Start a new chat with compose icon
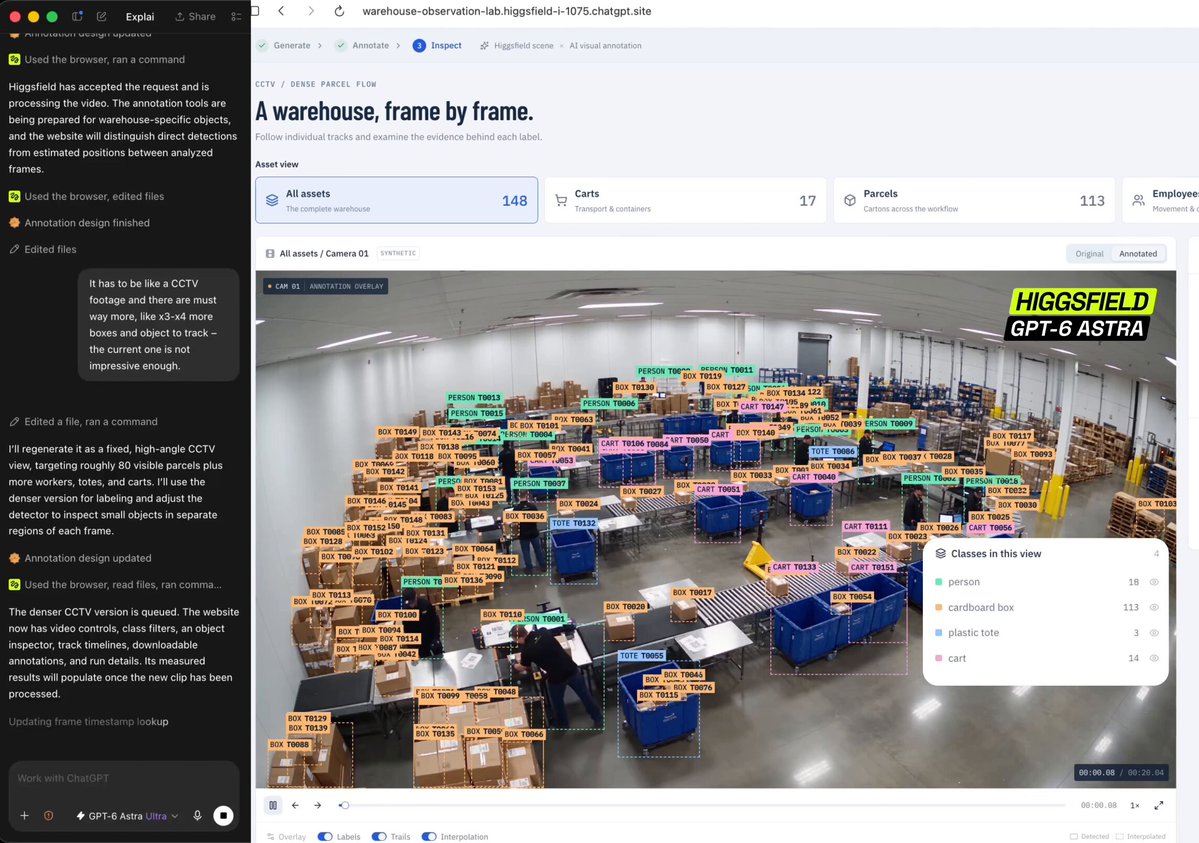 point(102,16)
